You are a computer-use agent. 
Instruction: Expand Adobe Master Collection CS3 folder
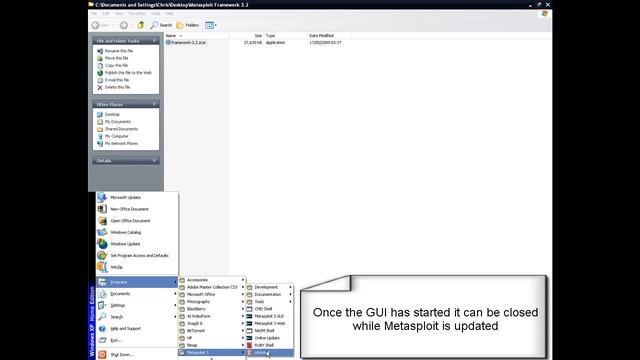click(212, 287)
